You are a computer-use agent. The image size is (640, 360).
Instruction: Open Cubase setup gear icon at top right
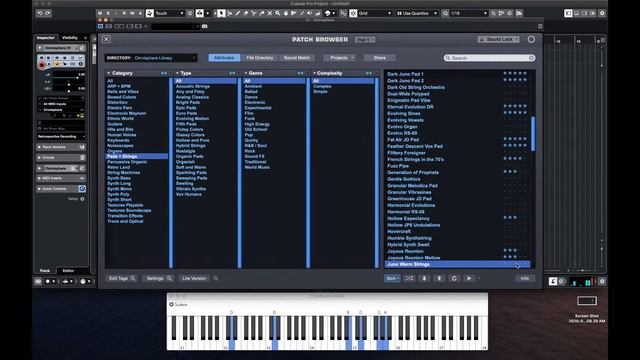[x=602, y=13]
